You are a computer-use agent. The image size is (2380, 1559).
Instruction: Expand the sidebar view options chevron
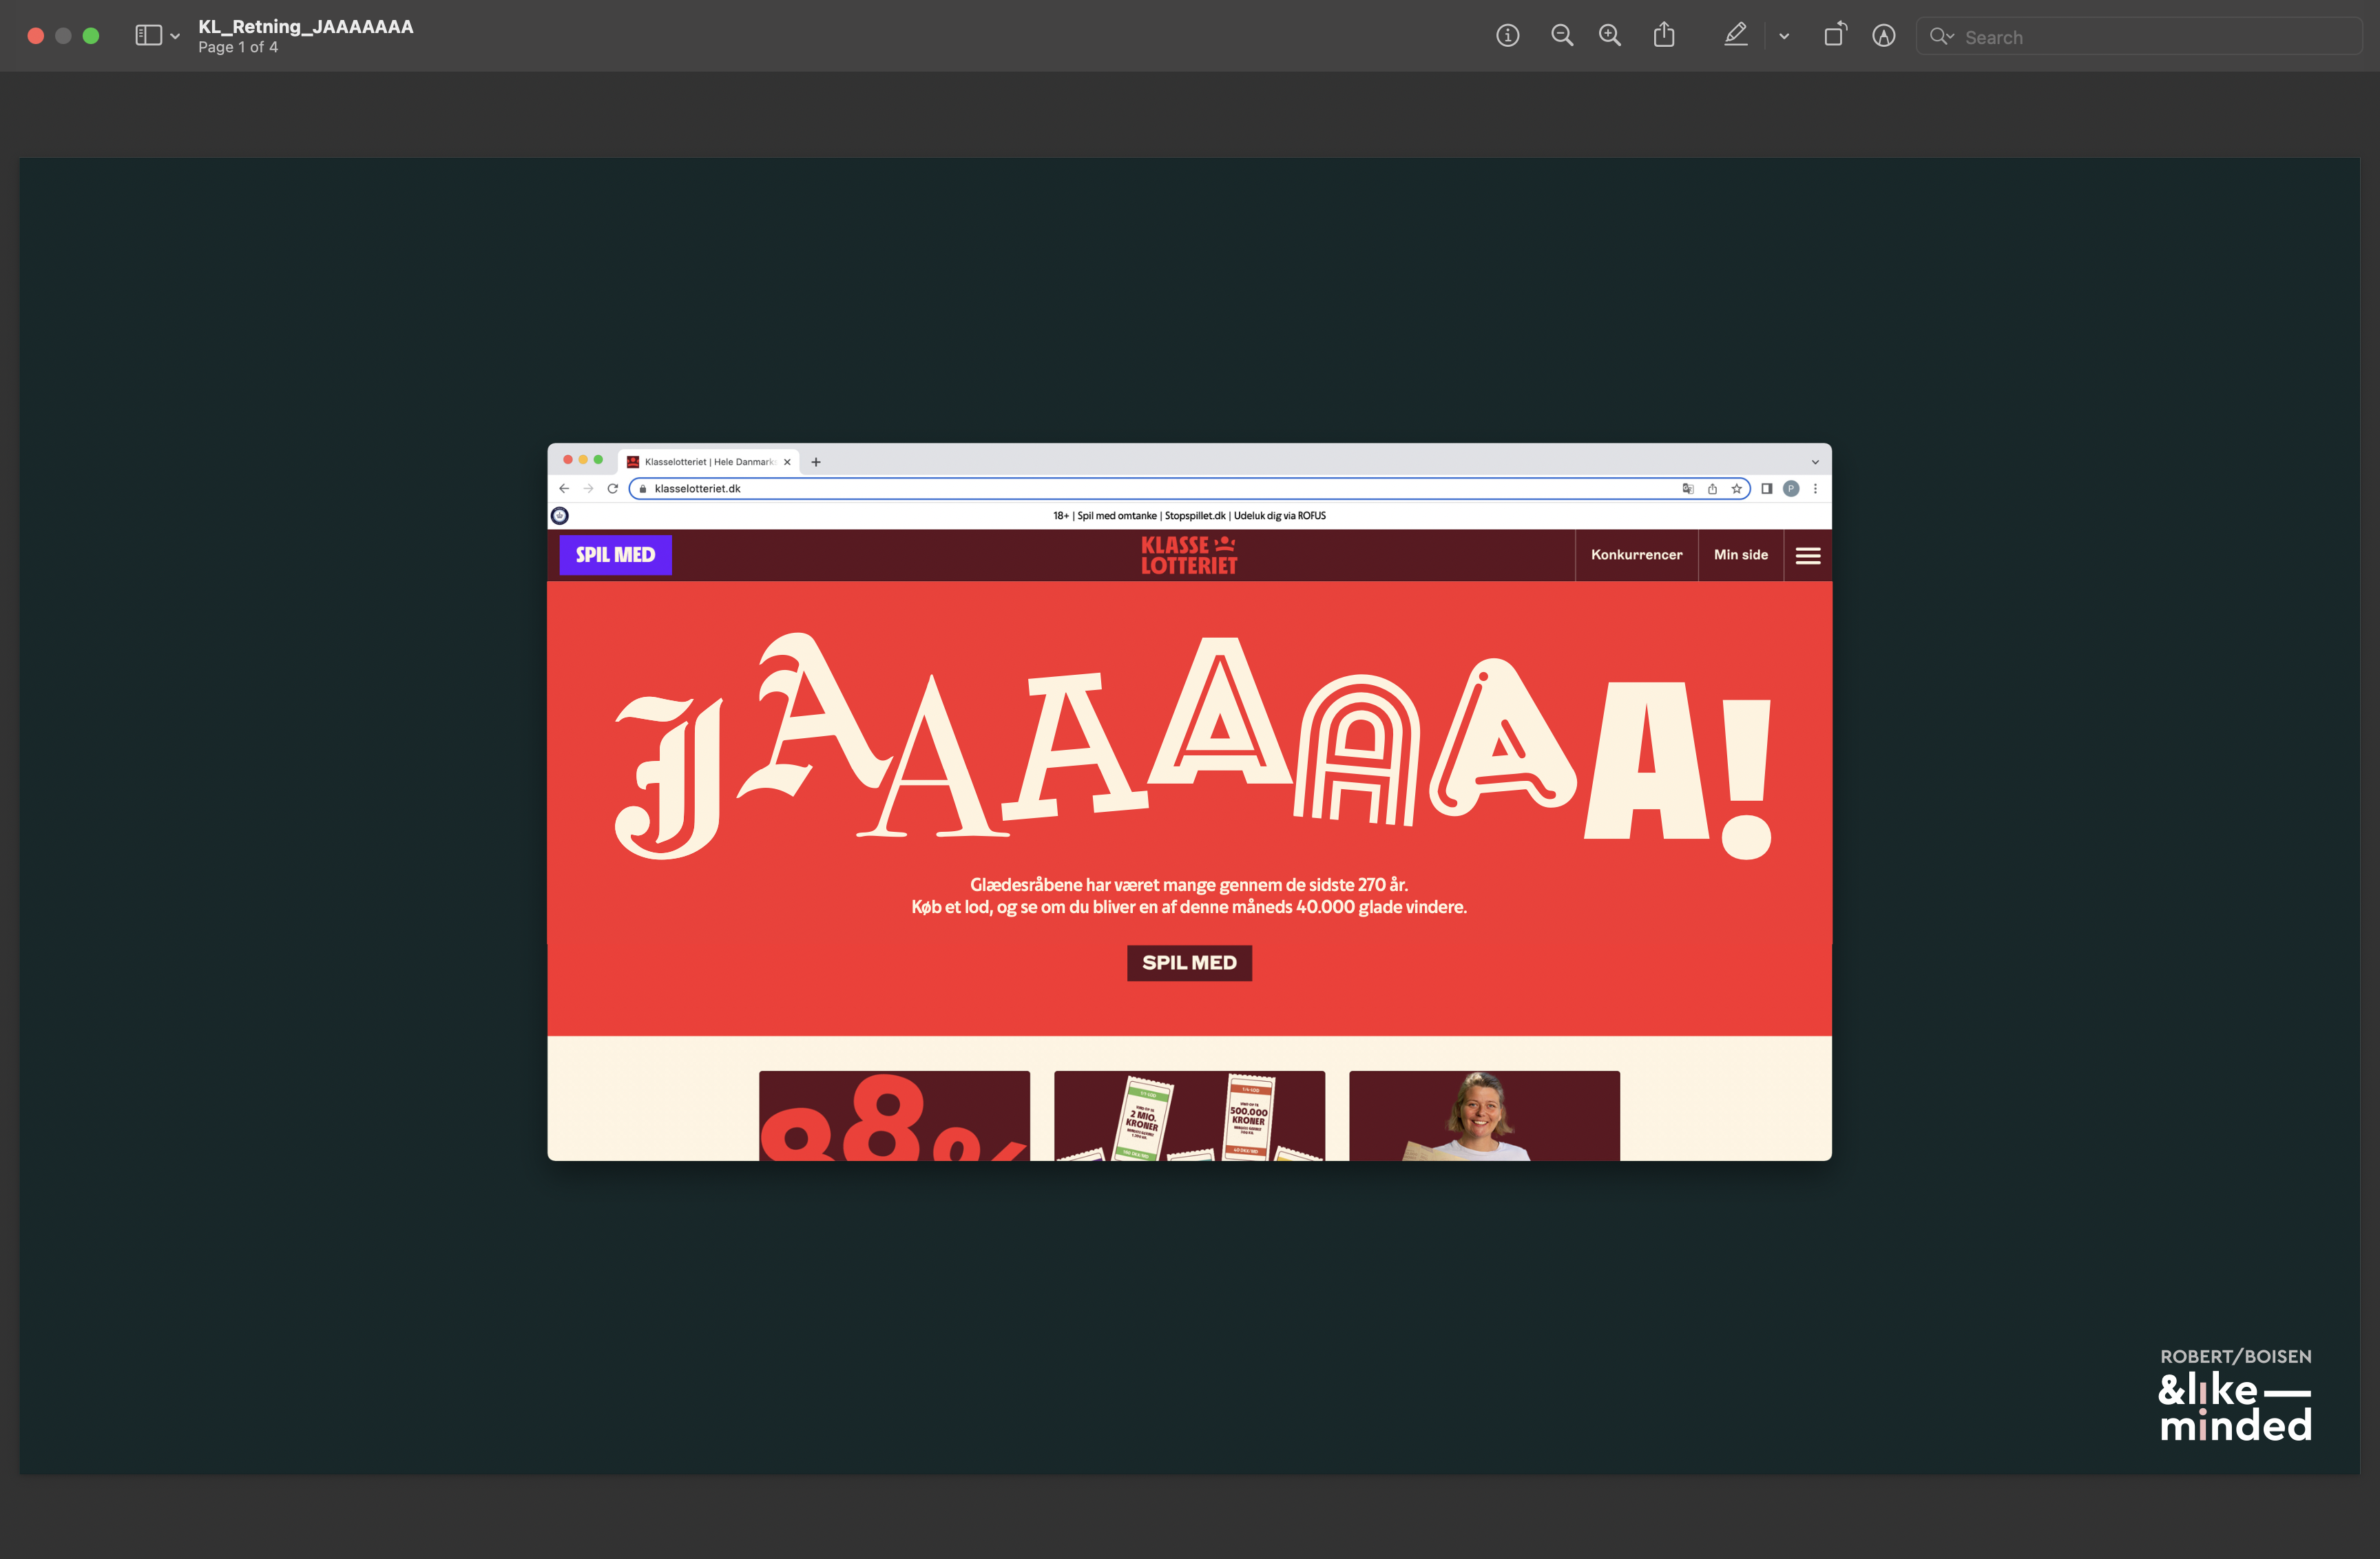(175, 37)
